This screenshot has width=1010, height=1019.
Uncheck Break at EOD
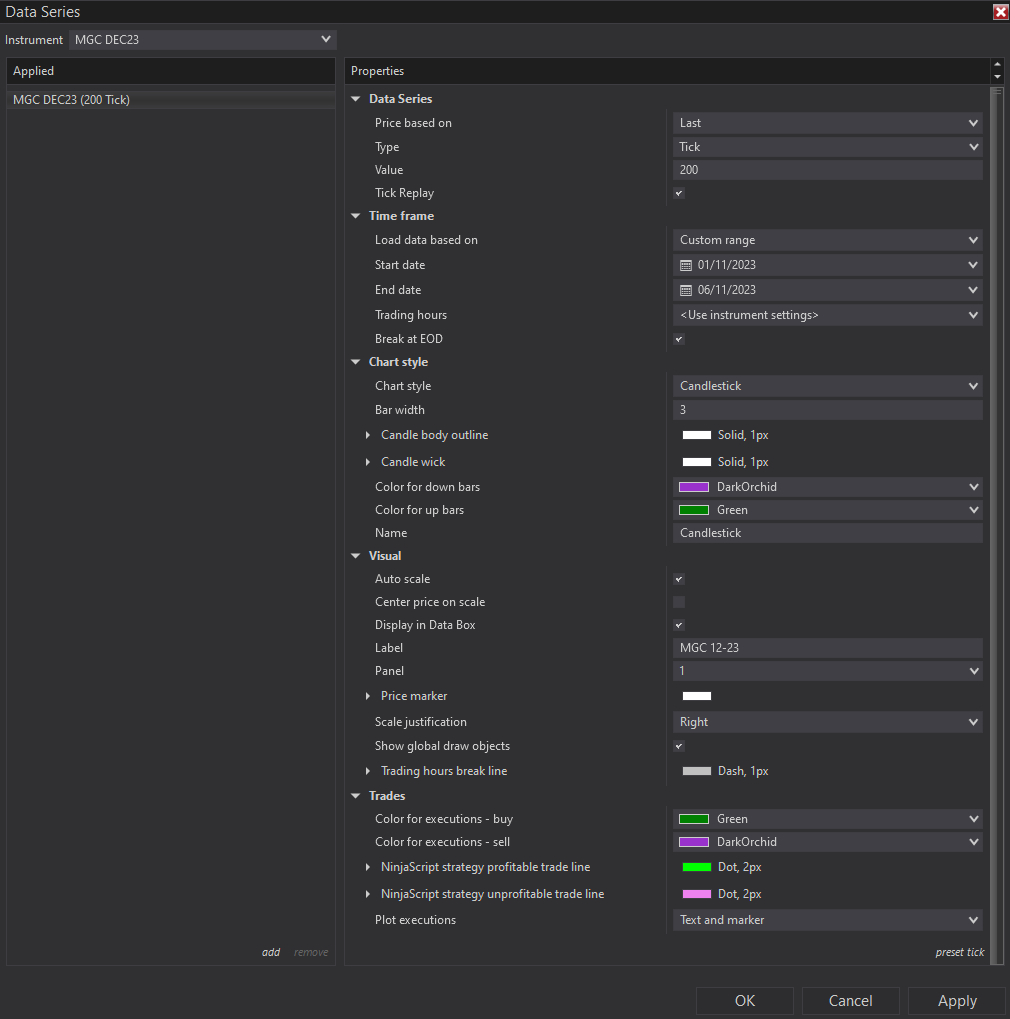coord(679,339)
